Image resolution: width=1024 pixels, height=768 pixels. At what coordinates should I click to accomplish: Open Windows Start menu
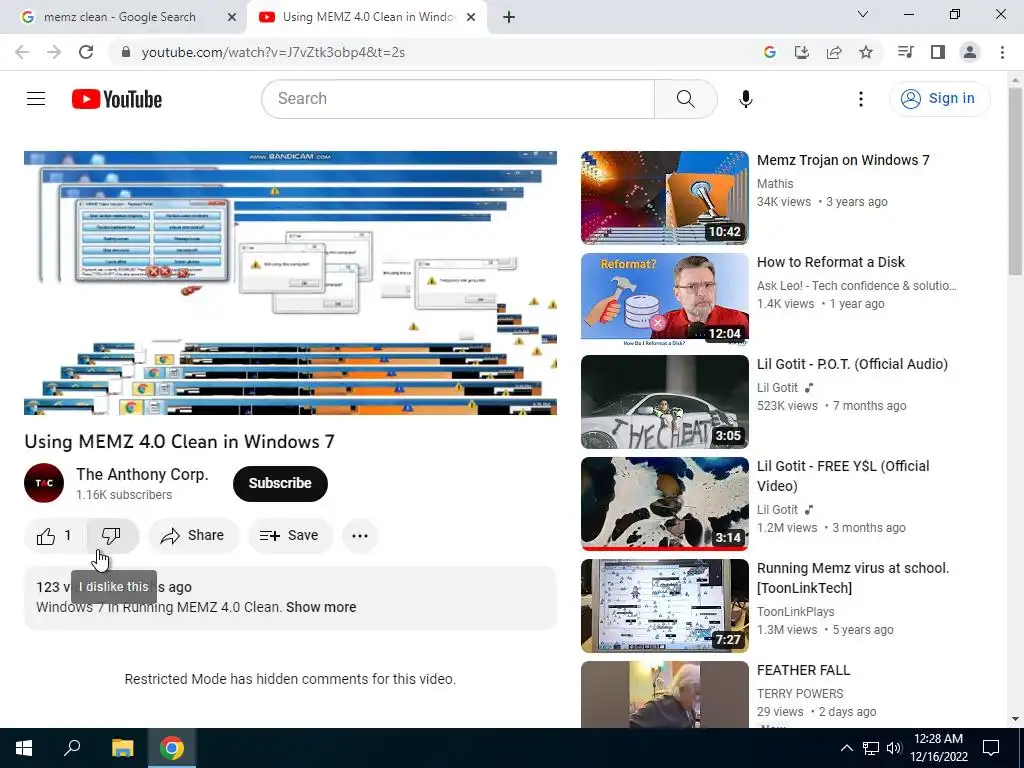pyautogui.click(x=24, y=748)
